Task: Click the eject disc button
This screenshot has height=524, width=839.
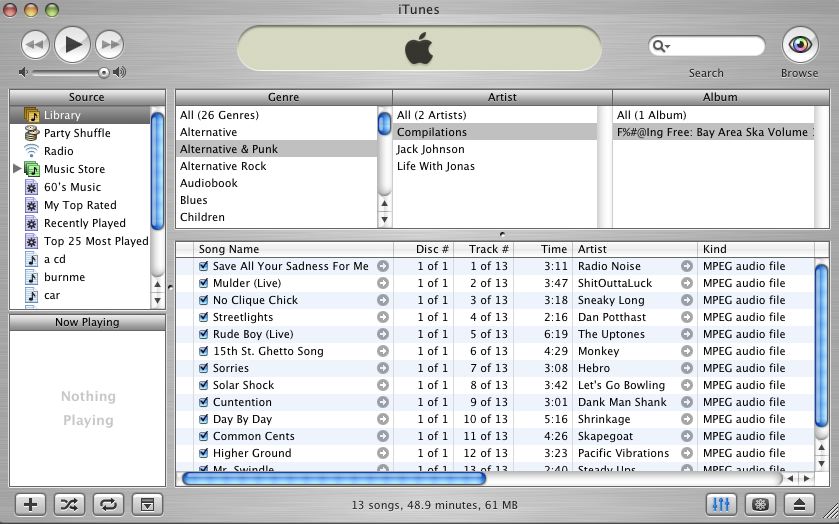Action: pos(800,504)
